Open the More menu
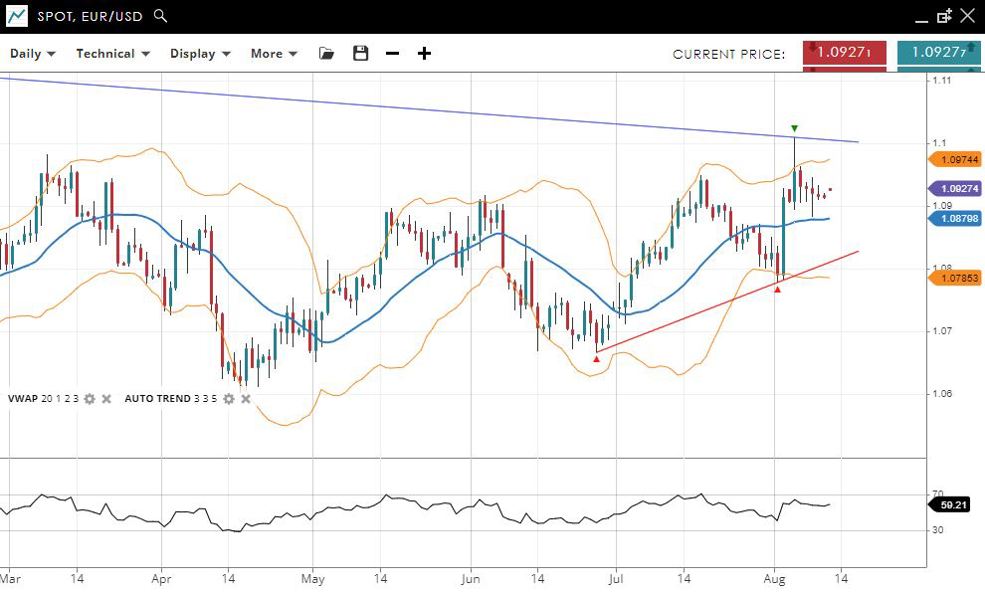This screenshot has width=985, height=592. (x=273, y=54)
